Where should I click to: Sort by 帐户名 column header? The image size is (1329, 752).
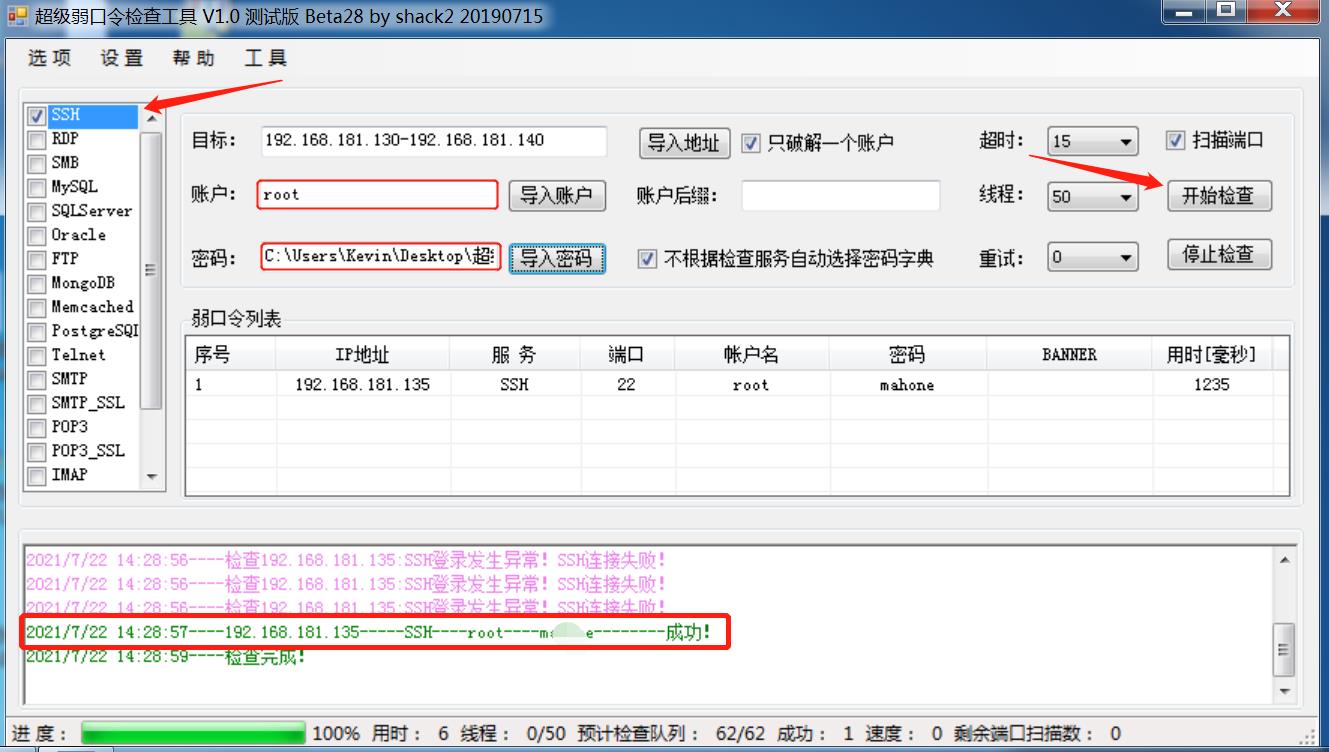(x=751, y=355)
